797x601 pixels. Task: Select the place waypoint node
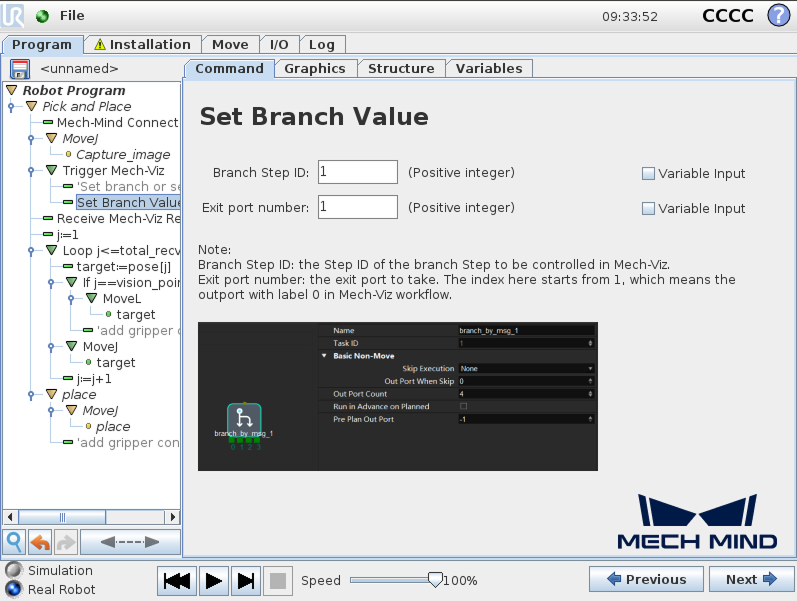[x=113, y=427]
